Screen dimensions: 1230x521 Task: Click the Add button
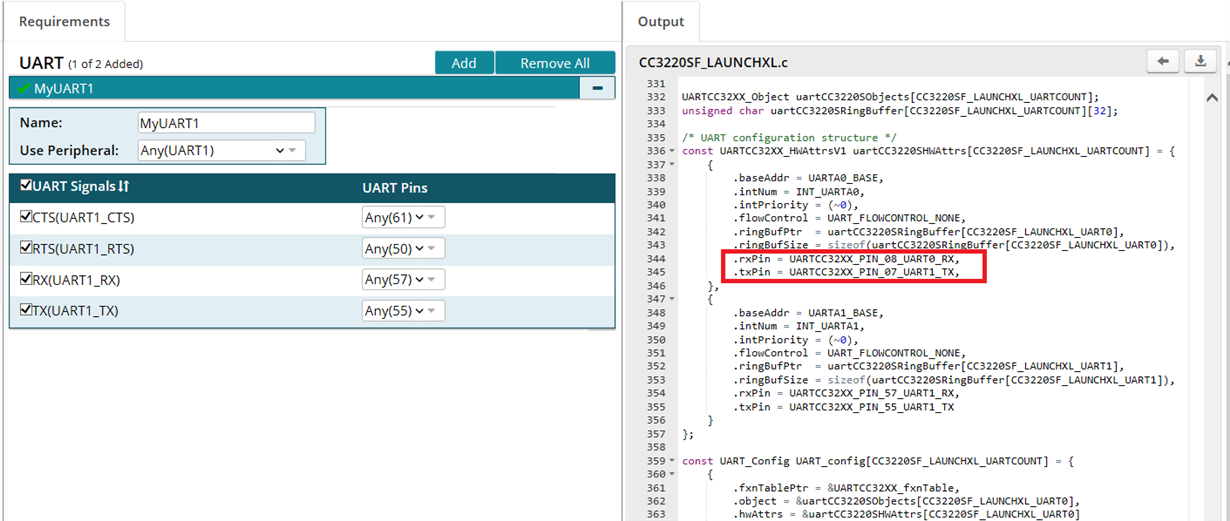click(x=464, y=63)
